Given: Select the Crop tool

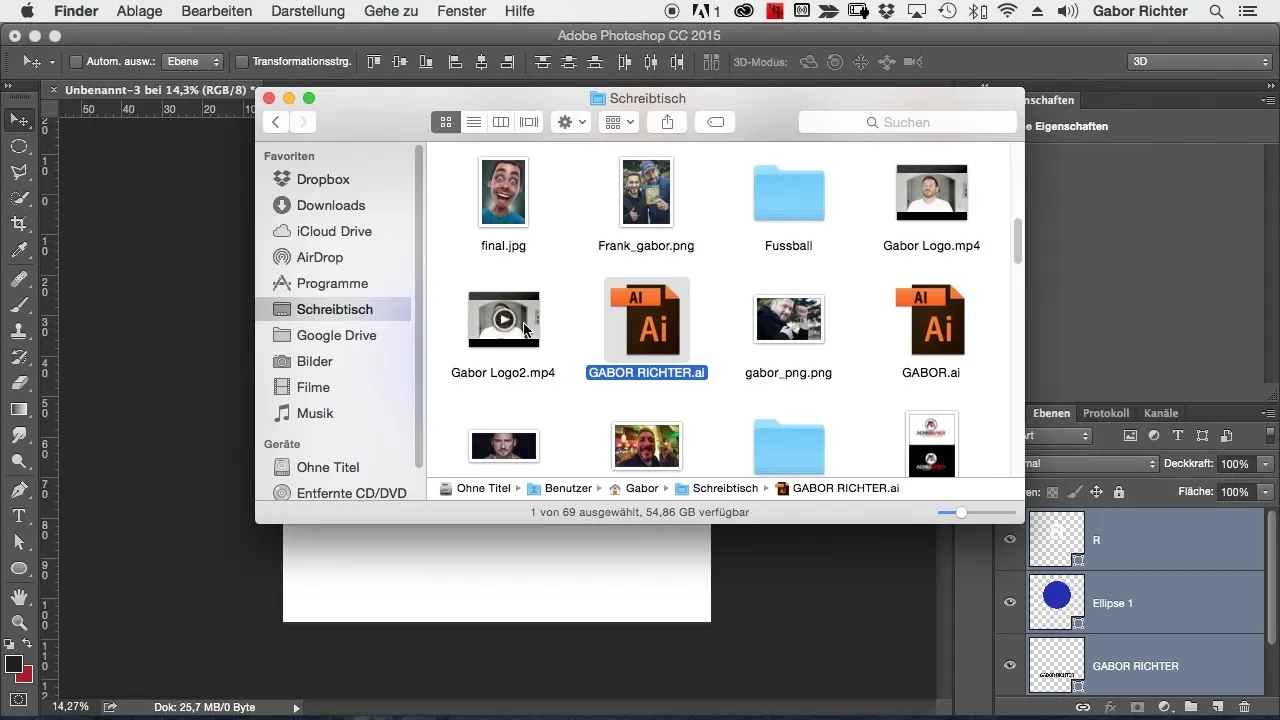Looking at the screenshot, I should tap(19, 224).
